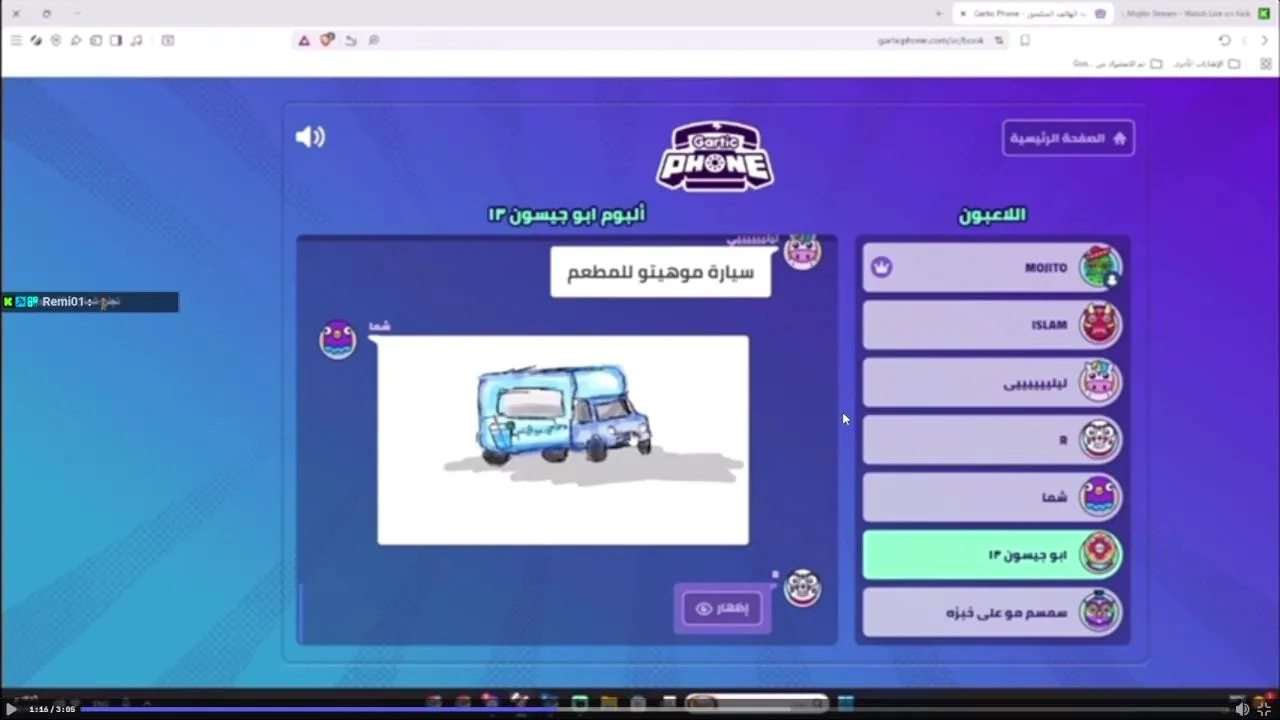Click the crown host icon beside MOJITO
This screenshot has width=1280, height=720.
pos(881,267)
